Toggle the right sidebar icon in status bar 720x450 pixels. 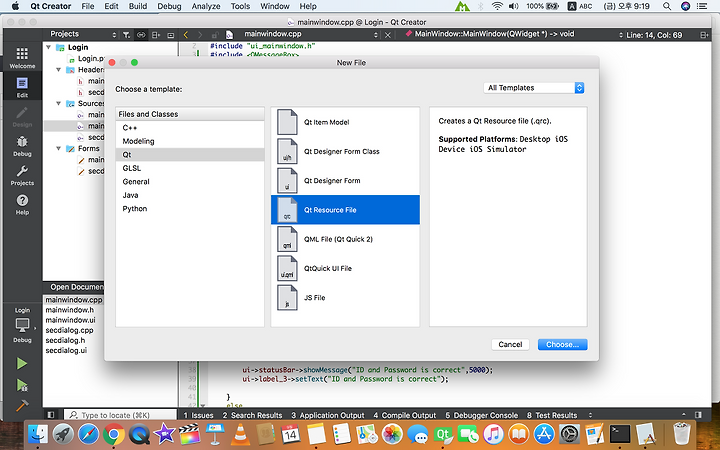pos(698,415)
